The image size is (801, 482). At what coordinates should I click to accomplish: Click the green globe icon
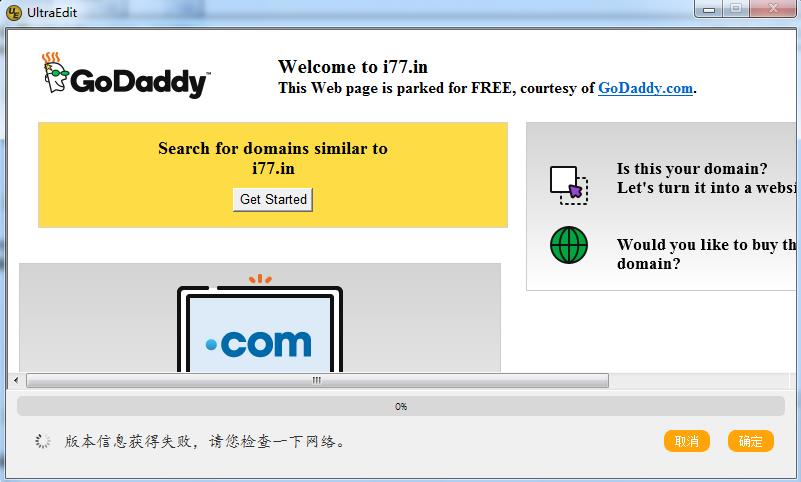coord(569,245)
